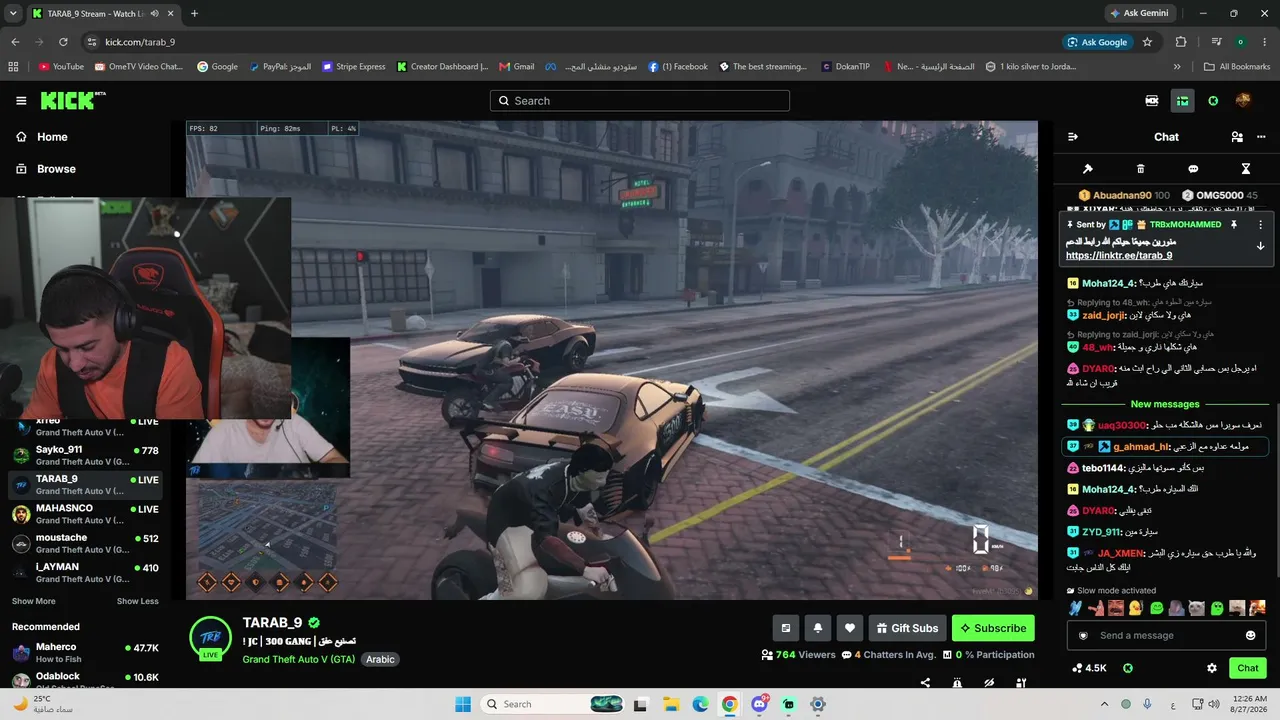
Task: Select the Arabic language tag
Action: pos(380,659)
